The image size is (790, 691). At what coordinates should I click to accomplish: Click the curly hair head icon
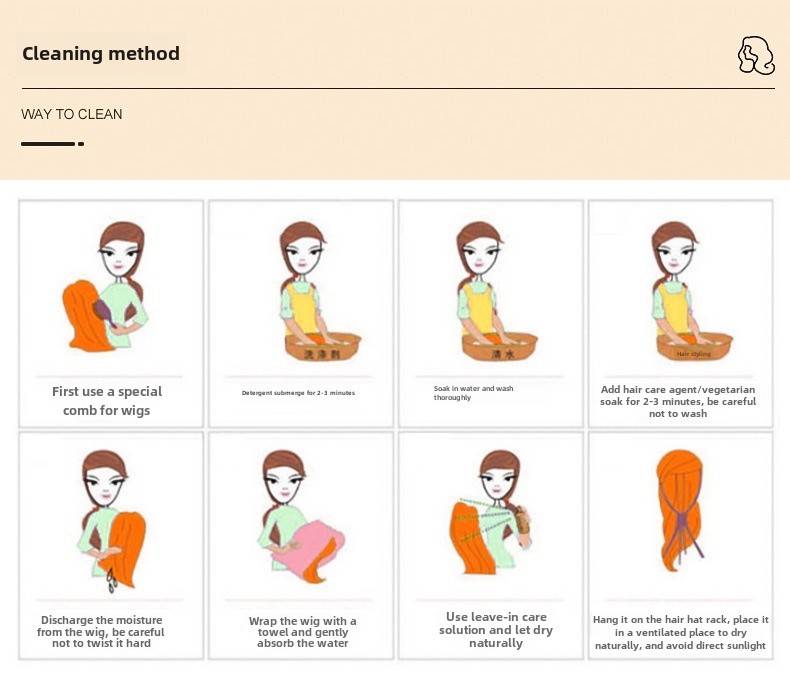756,55
